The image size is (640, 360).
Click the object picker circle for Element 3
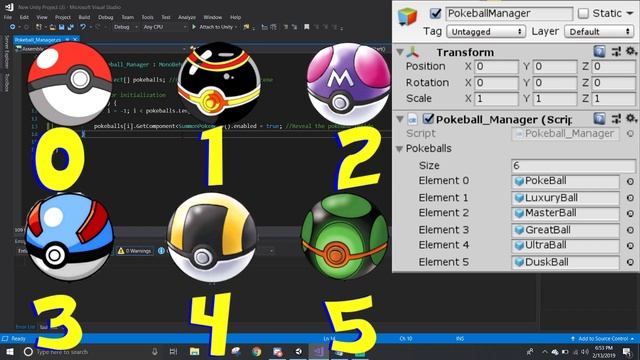point(630,231)
